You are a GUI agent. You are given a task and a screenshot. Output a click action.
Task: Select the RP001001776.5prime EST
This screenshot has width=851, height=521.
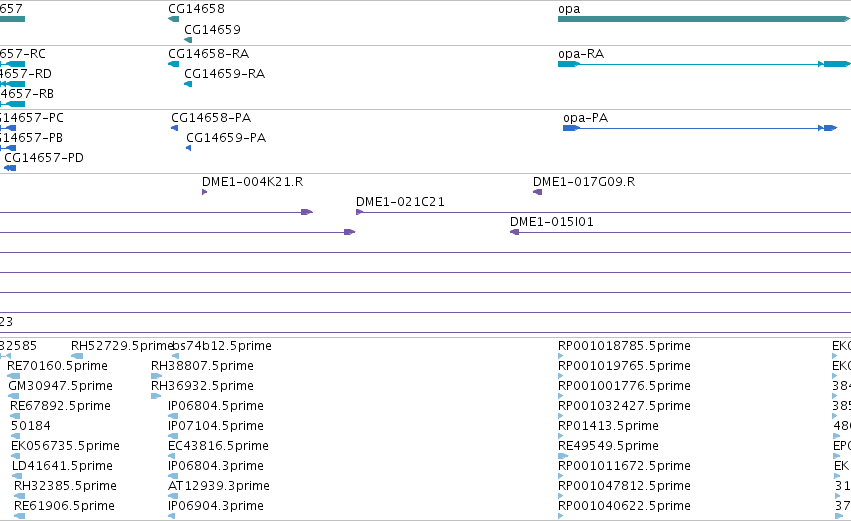click(624, 386)
